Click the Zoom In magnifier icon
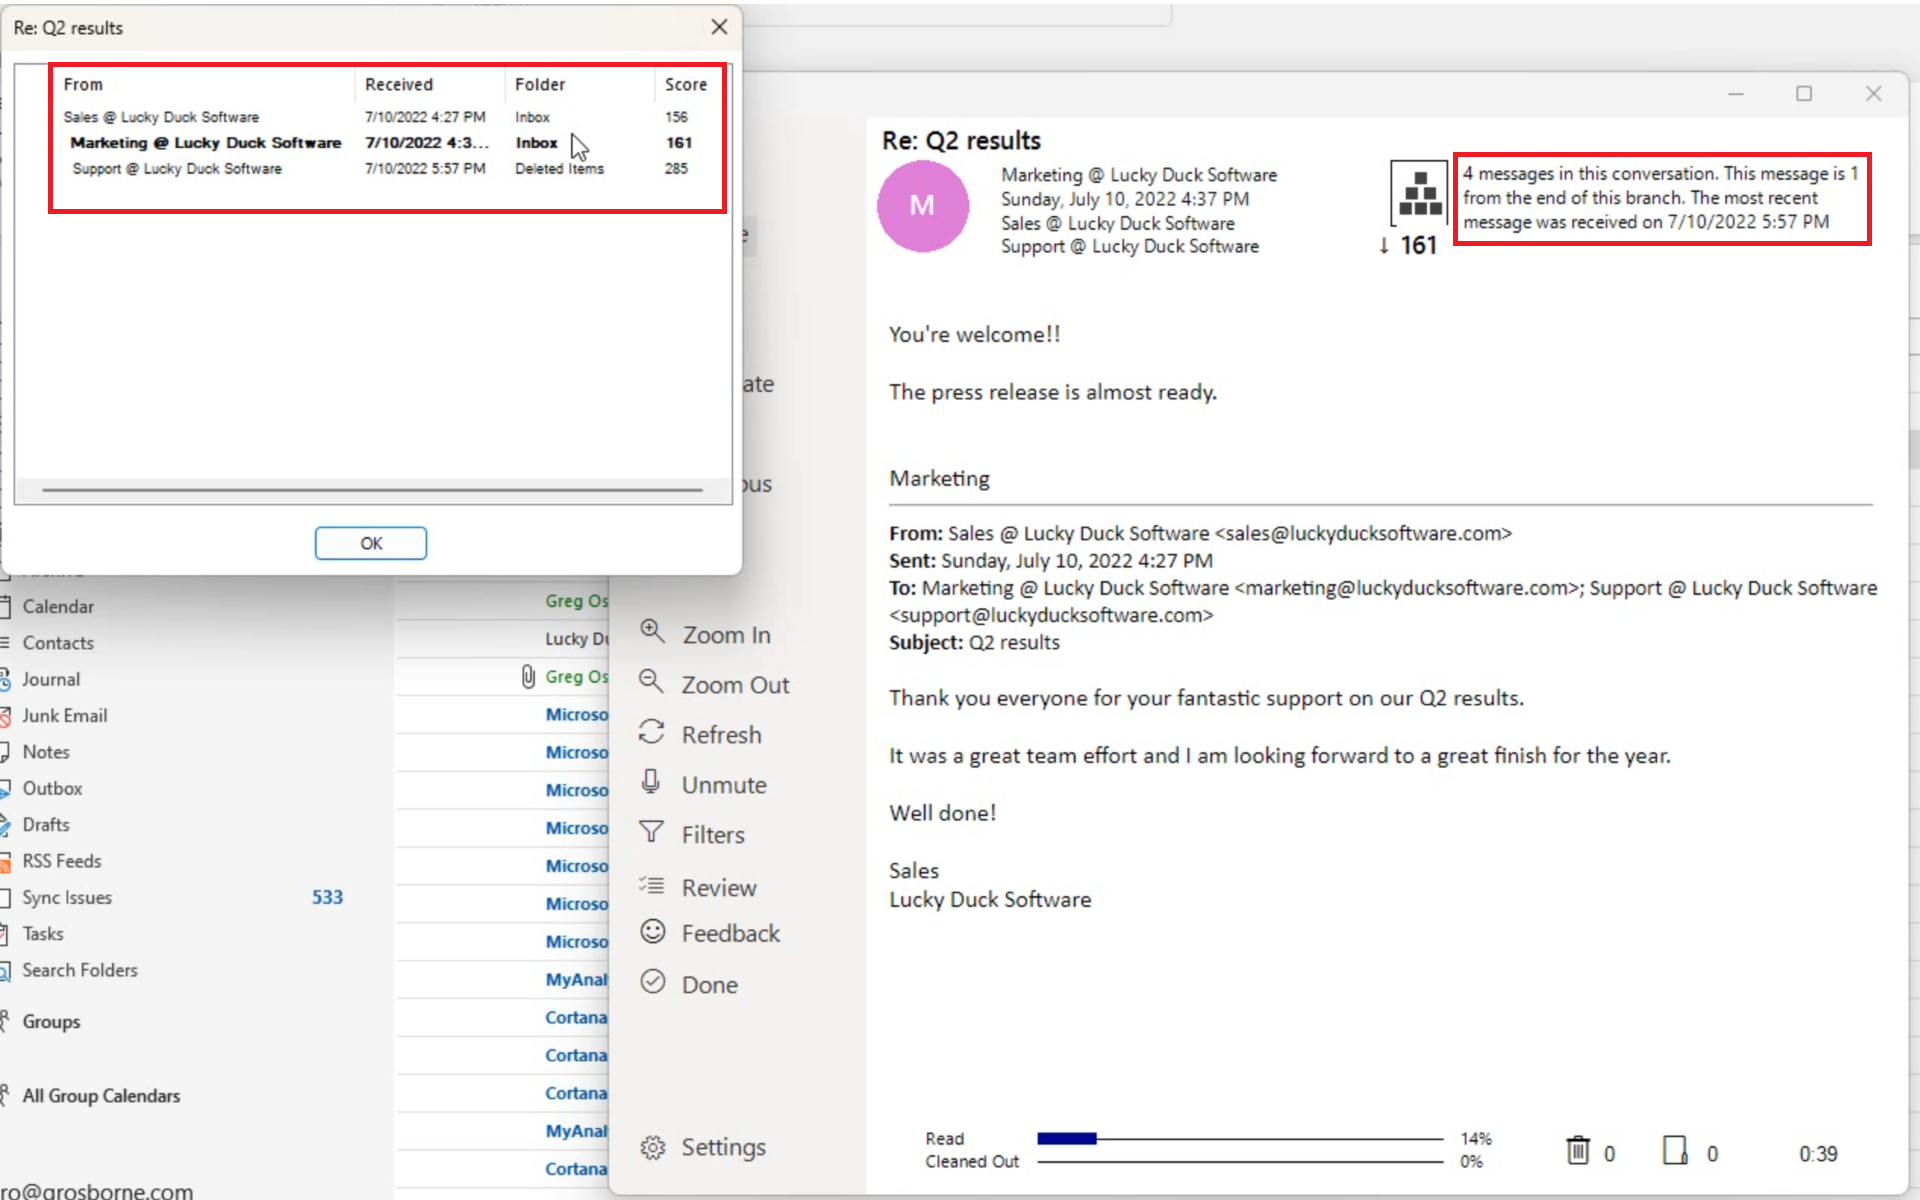 click(x=652, y=632)
